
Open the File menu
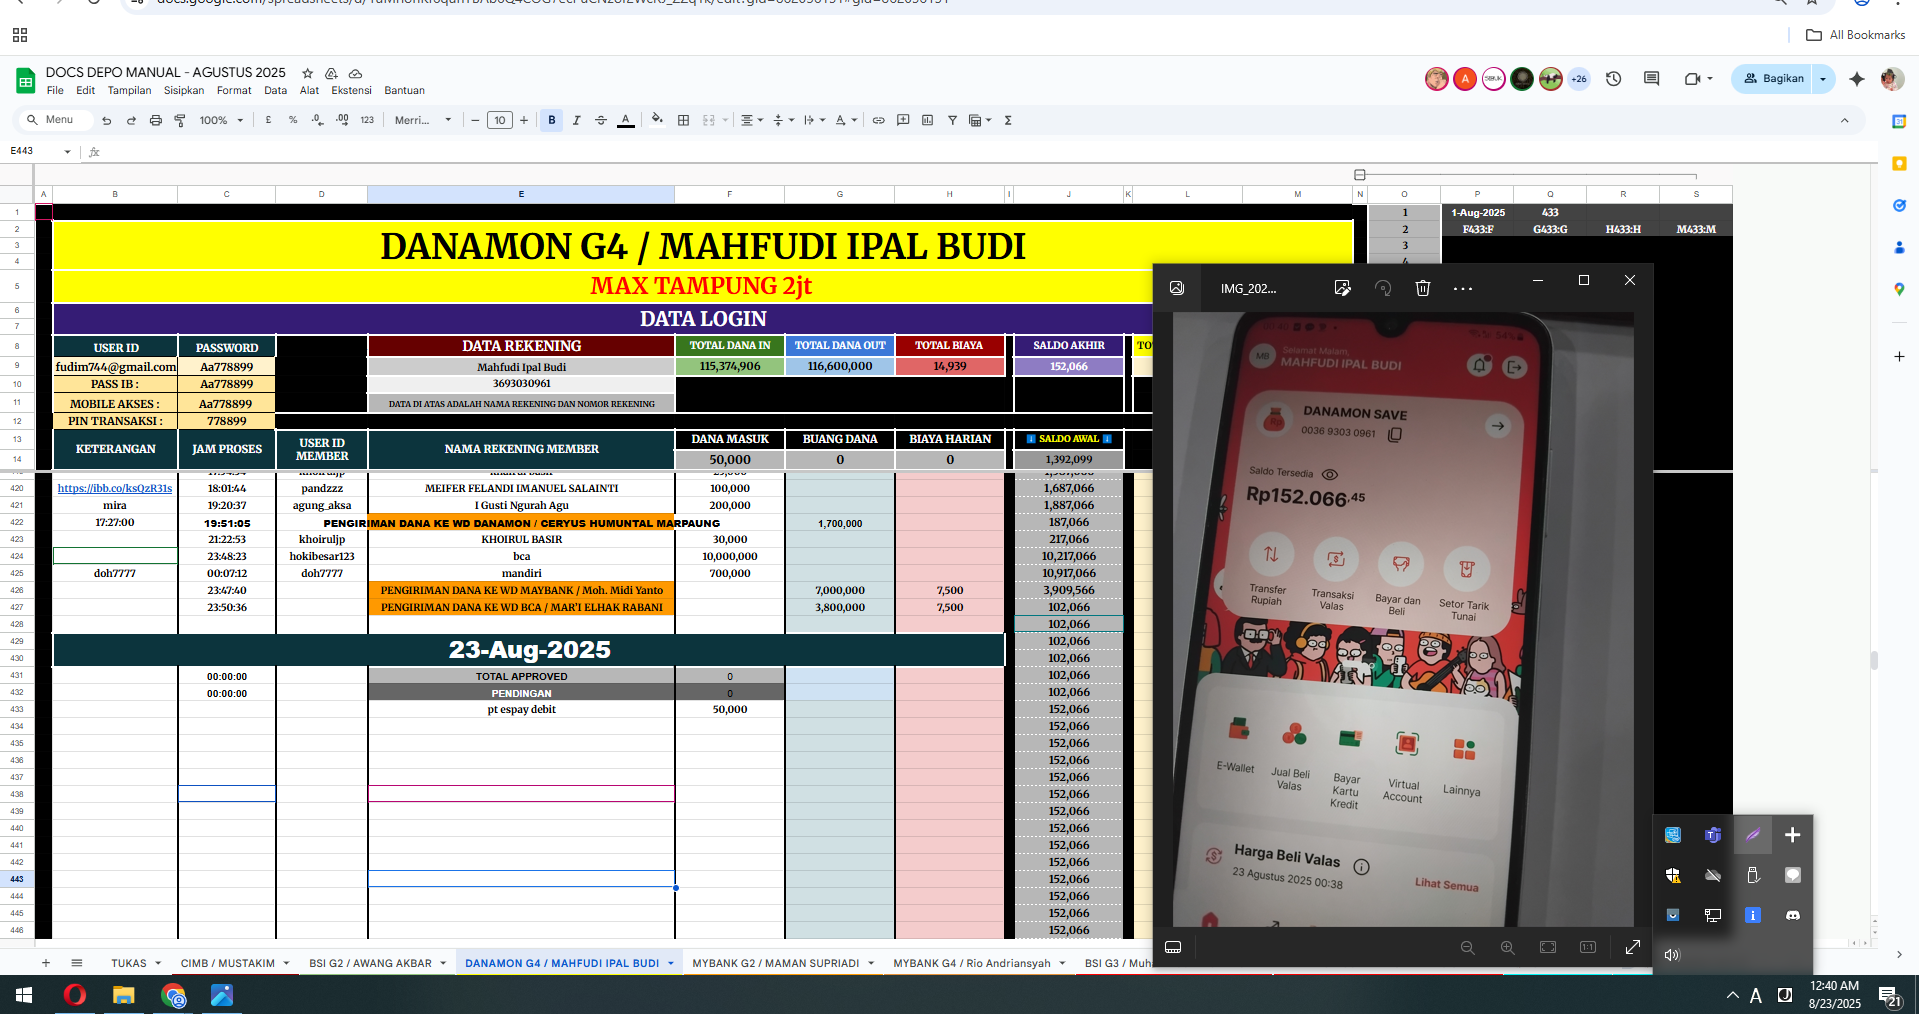click(55, 90)
